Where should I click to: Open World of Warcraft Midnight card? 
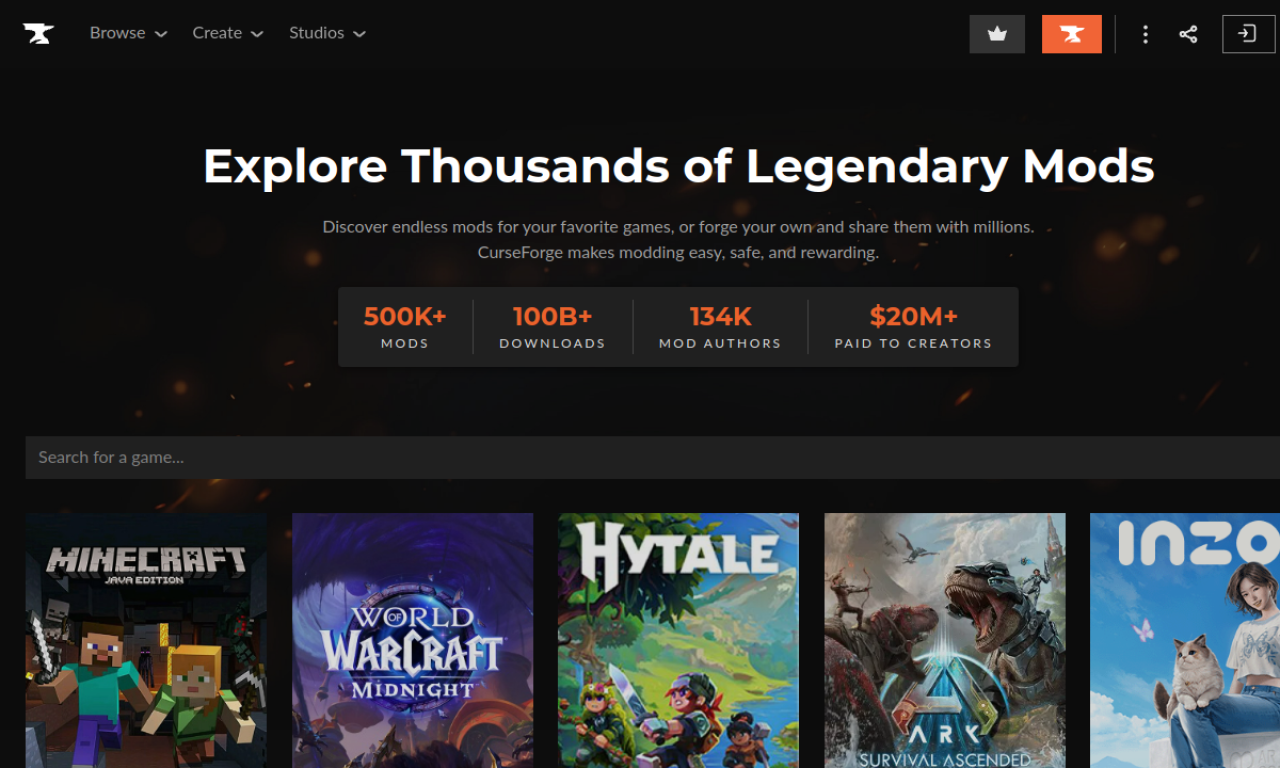(412, 640)
